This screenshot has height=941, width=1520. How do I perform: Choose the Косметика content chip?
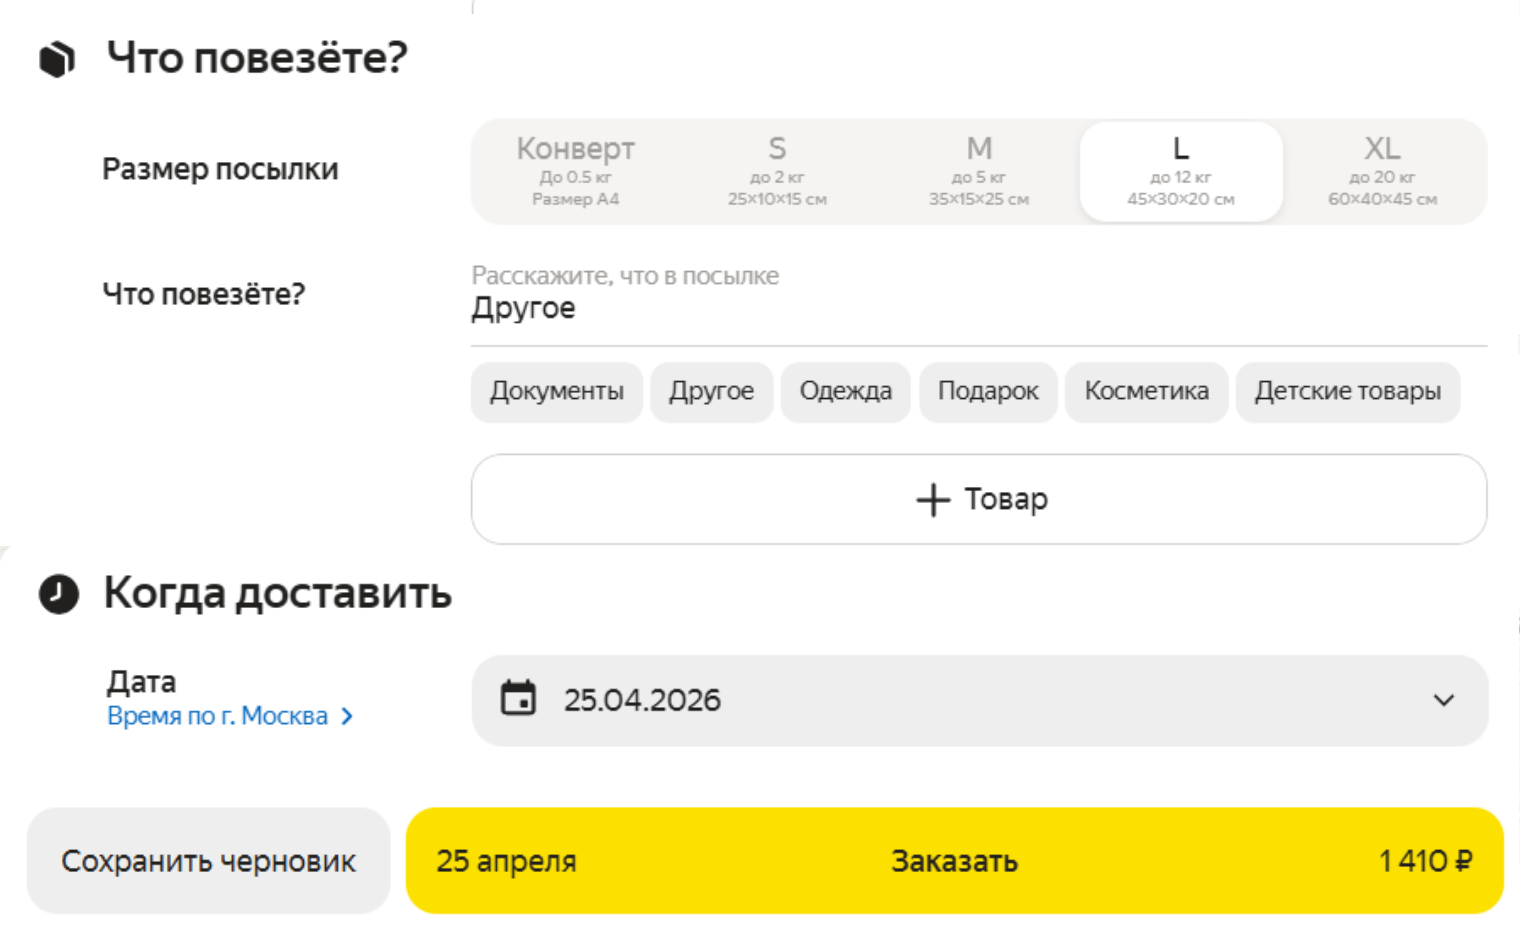1146,392
